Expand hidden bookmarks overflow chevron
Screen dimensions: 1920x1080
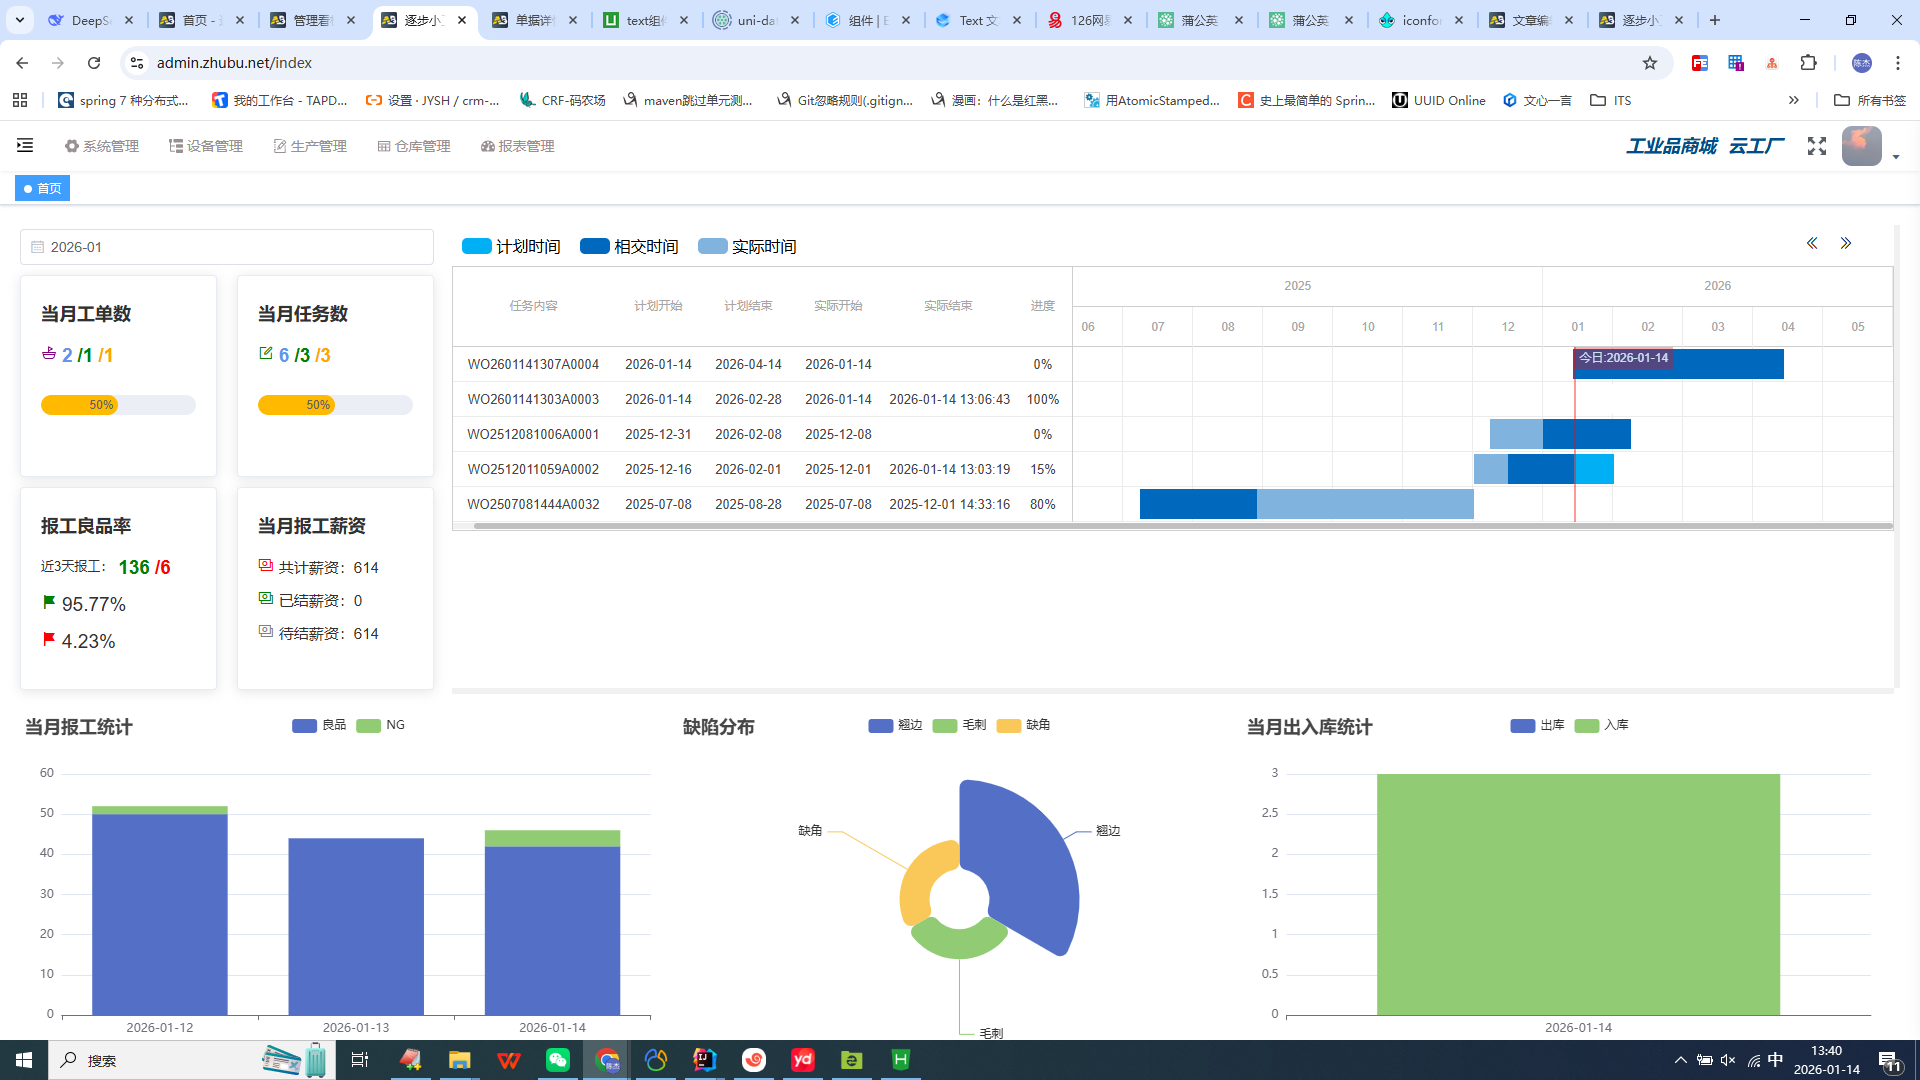[x=1794, y=100]
